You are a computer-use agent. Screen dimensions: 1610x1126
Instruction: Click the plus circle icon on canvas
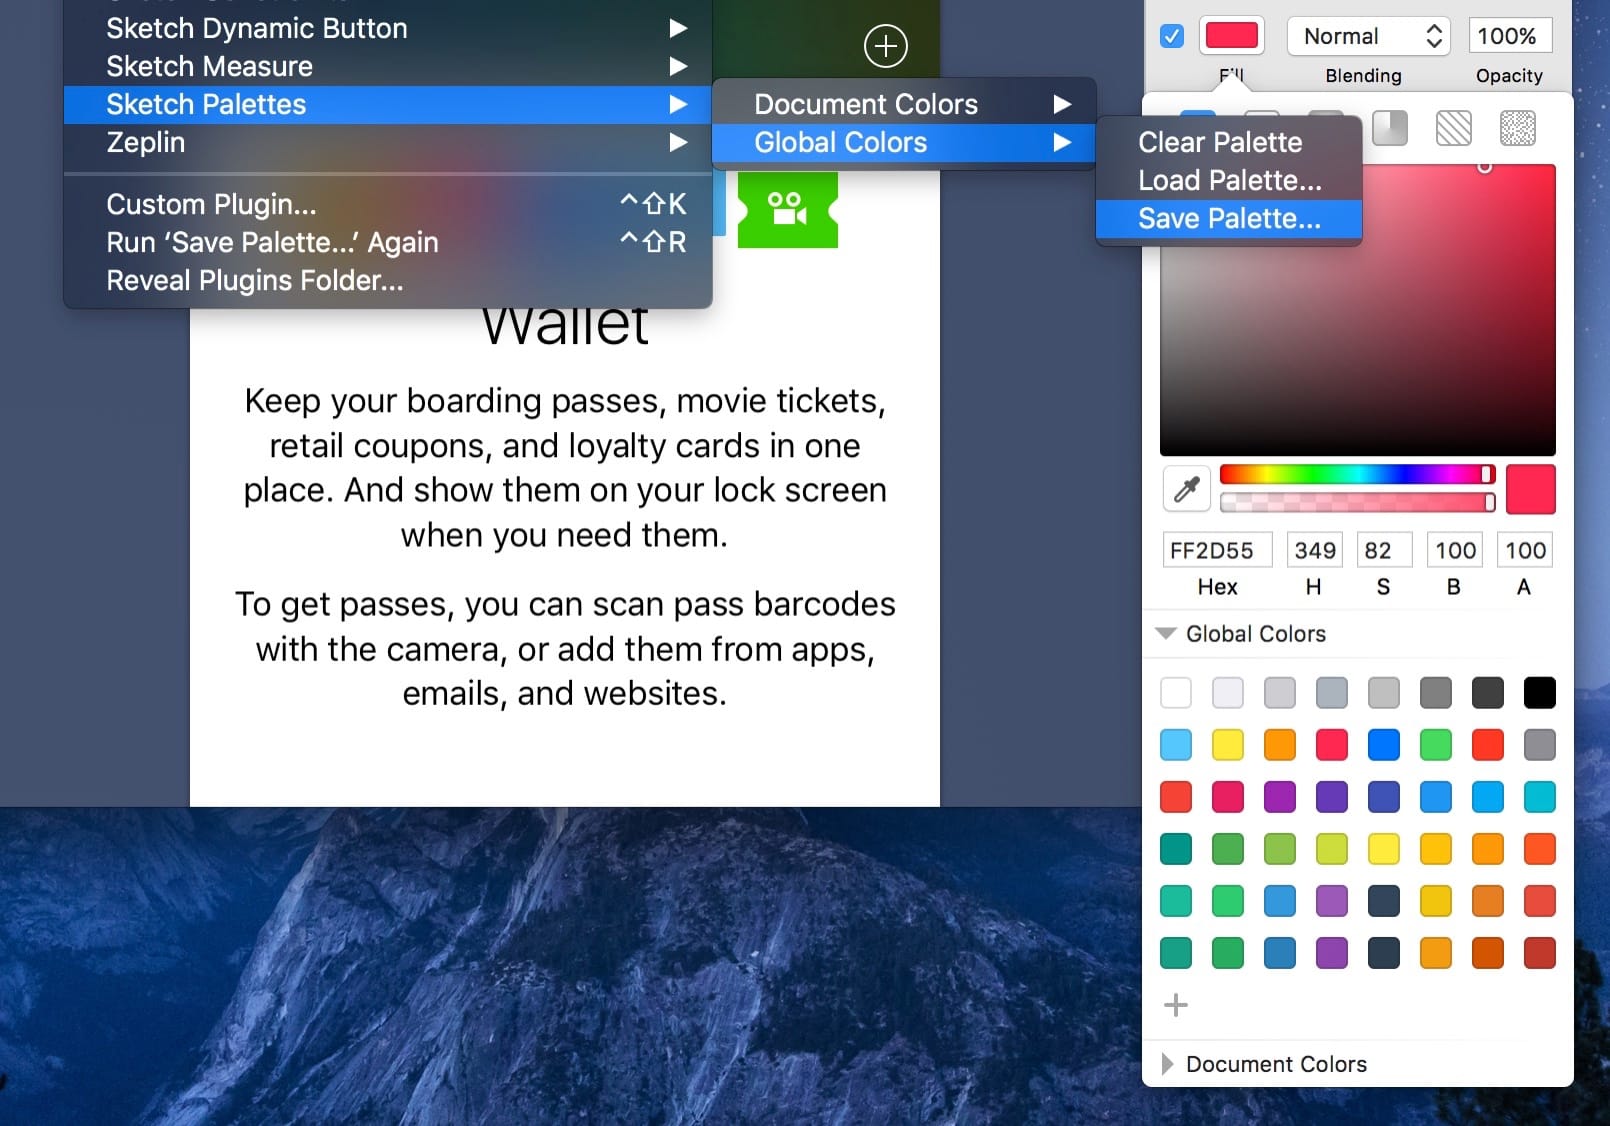[x=885, y=46]
